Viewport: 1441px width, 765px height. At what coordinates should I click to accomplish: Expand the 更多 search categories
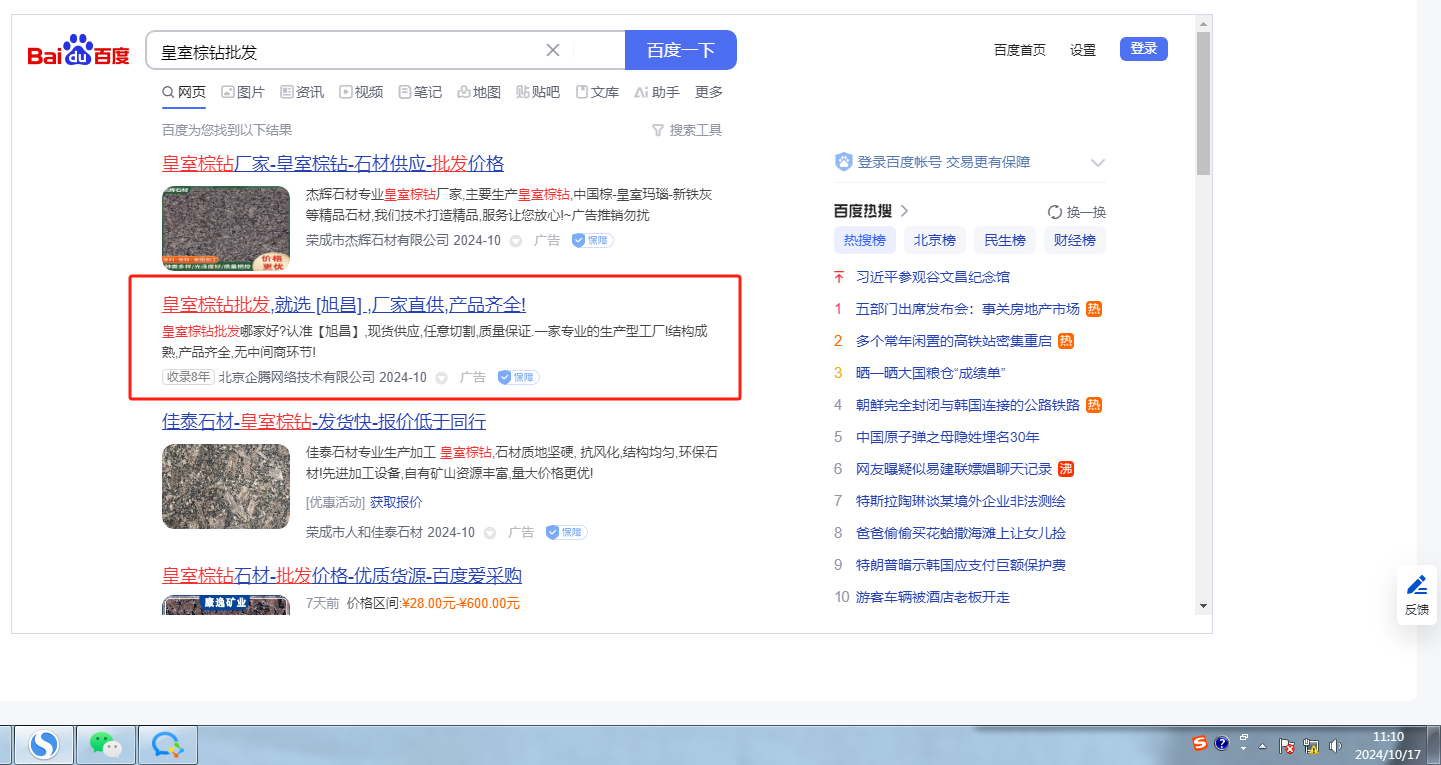708,92
